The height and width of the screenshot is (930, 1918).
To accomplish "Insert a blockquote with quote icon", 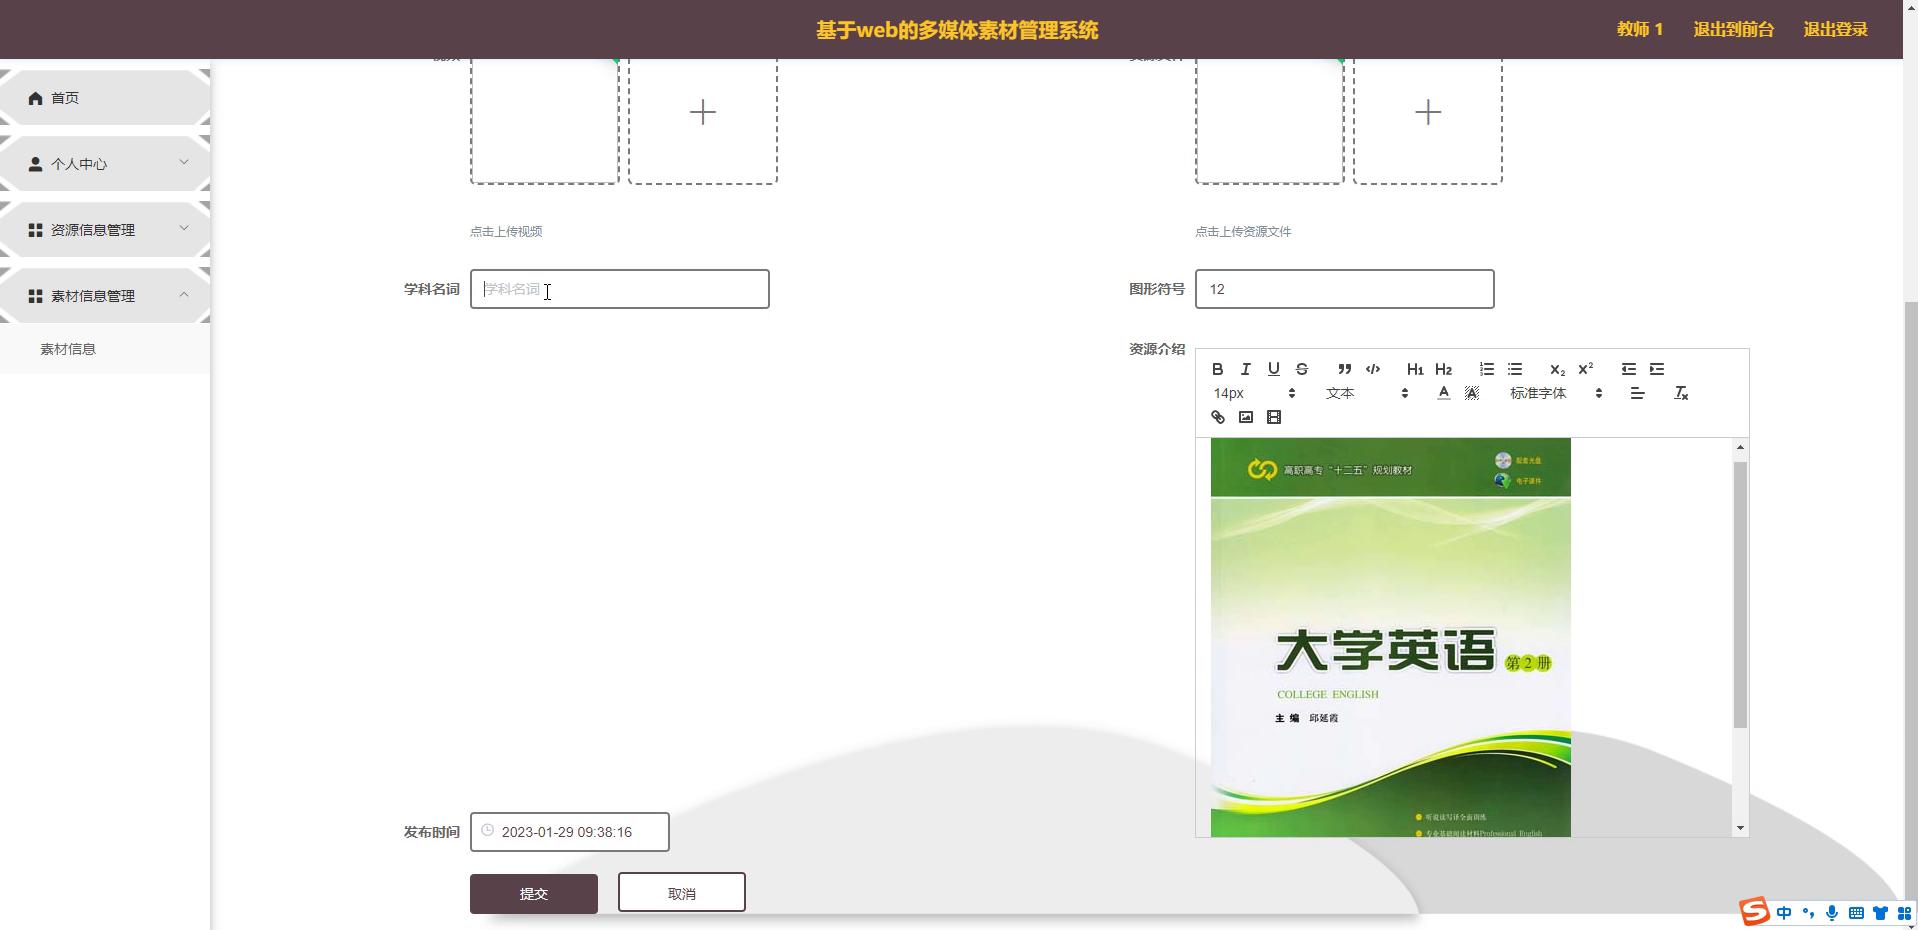I will pyautogui.click(x=1345, y=369).
